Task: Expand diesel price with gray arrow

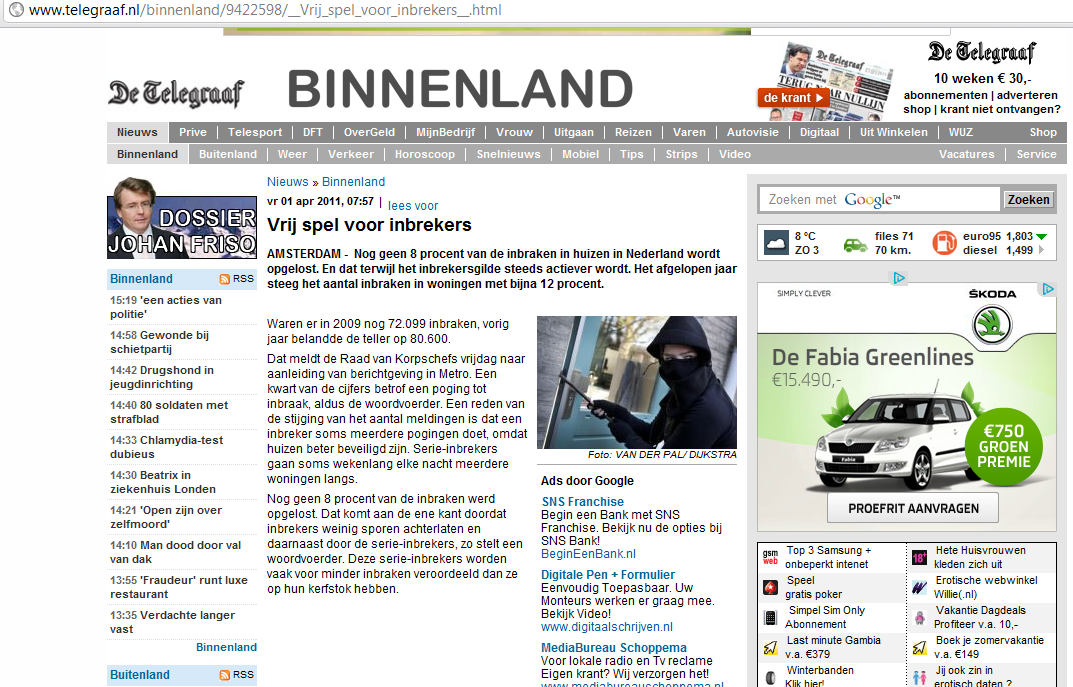Action: click(x=1042, y=250)
